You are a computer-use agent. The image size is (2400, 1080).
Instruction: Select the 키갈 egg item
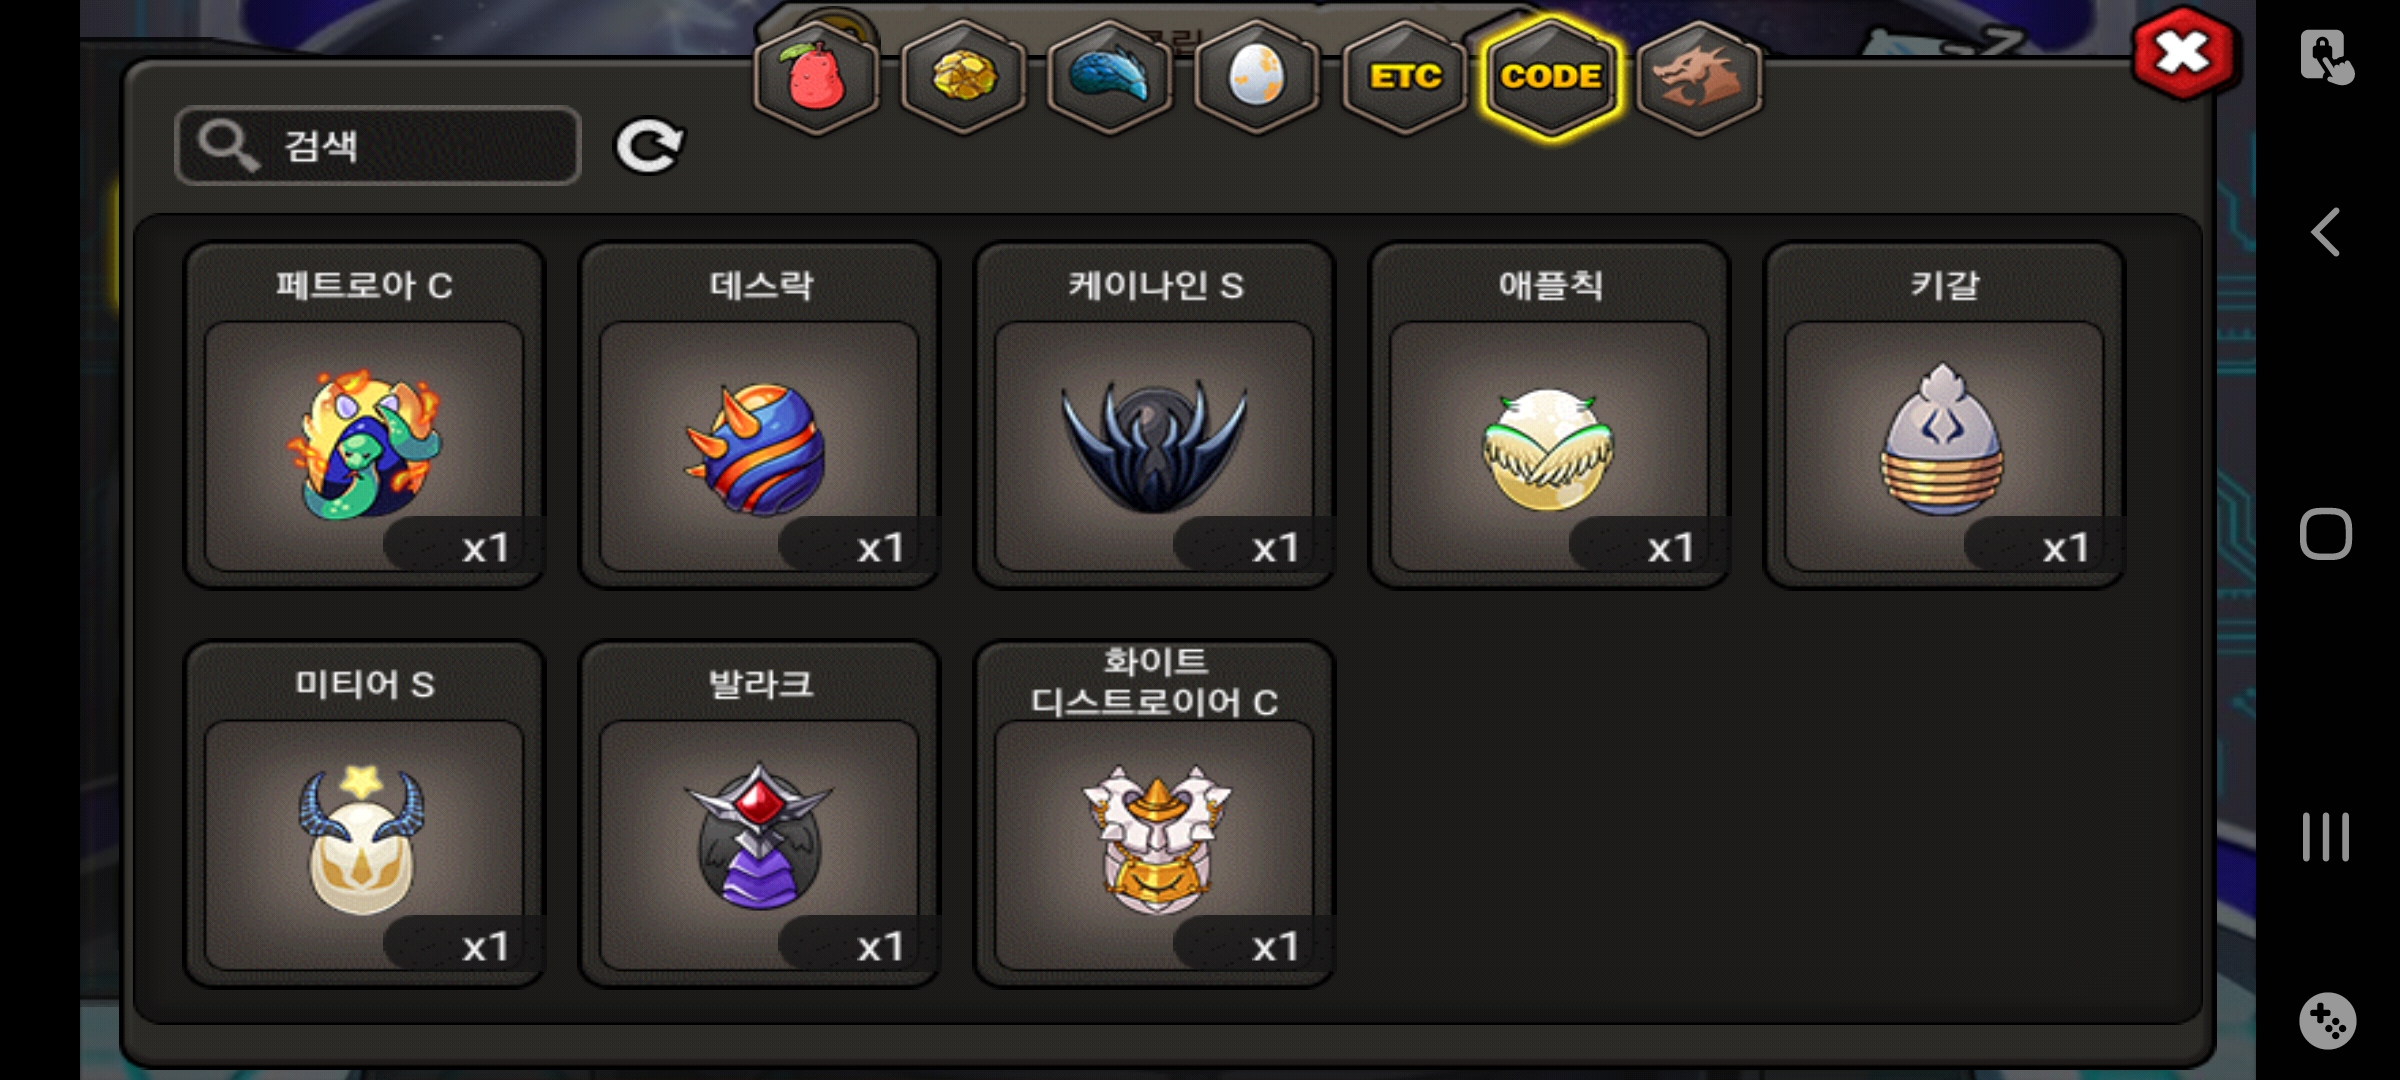1945,415
